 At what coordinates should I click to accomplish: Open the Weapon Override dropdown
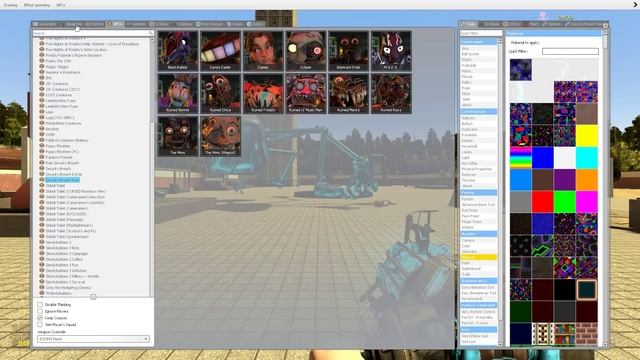click(93, 339)
